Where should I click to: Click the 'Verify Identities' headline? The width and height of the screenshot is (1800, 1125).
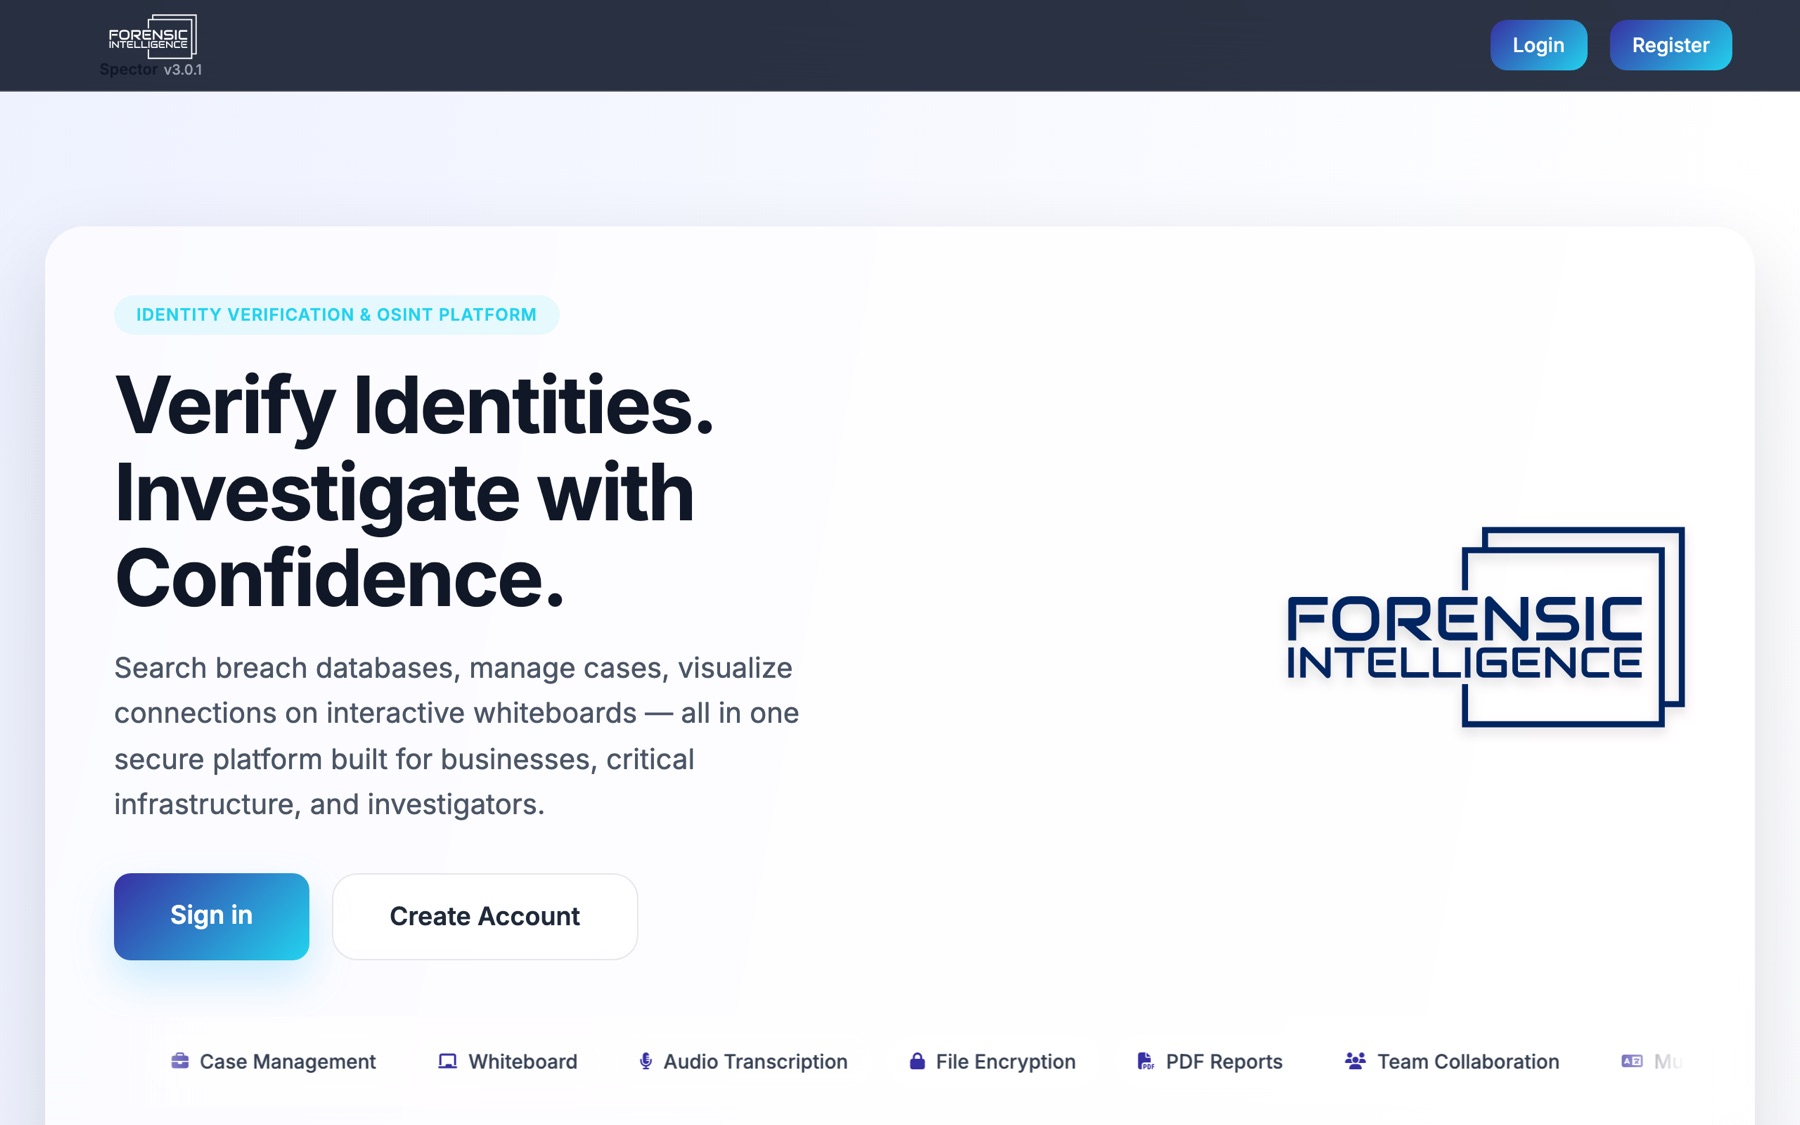point(415,406)
